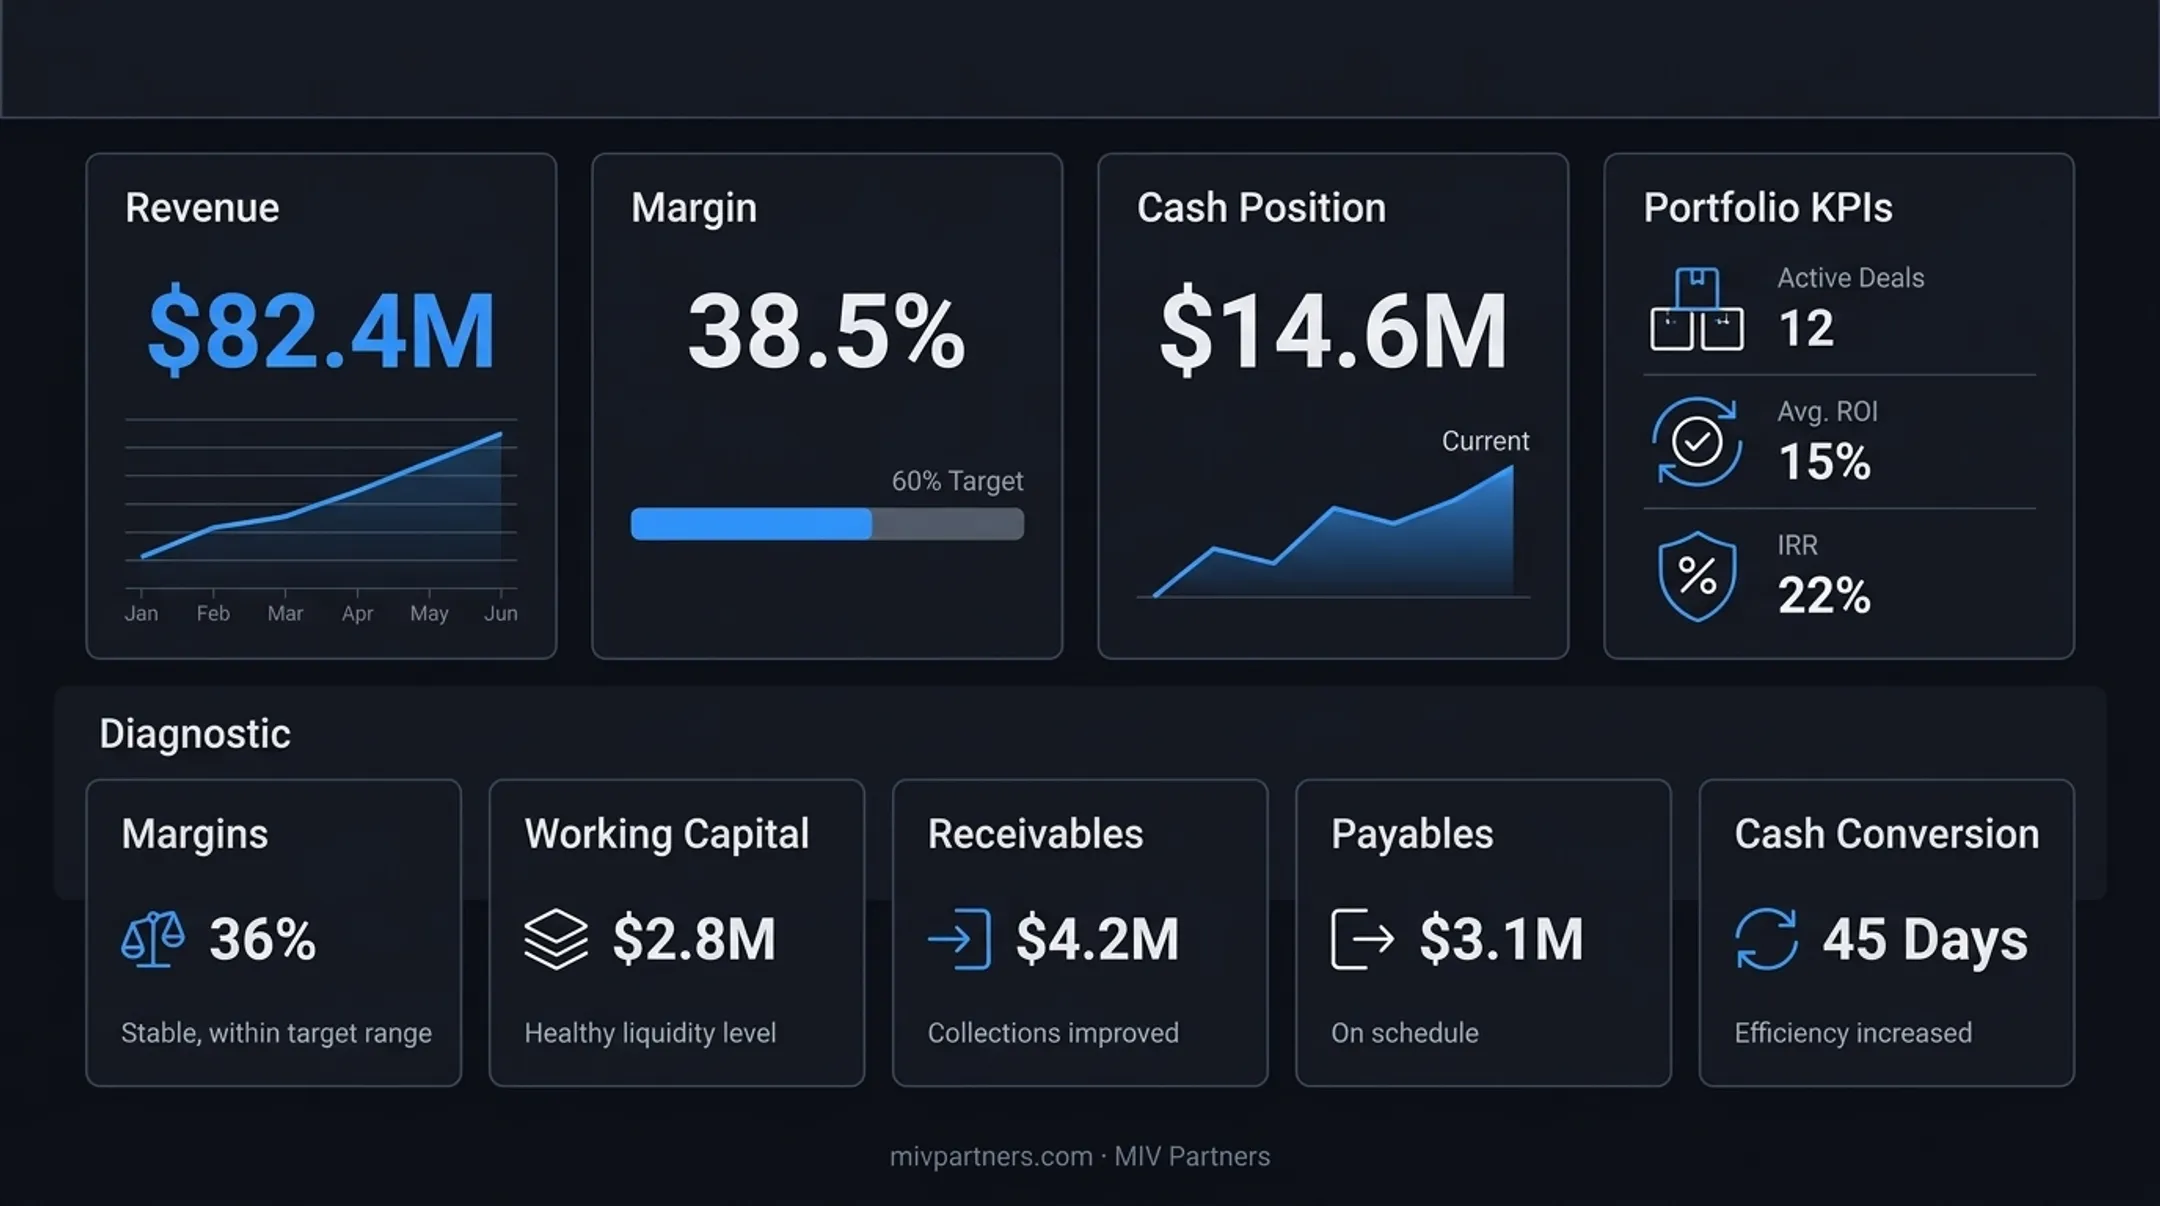Viewport: 2160px width, 1206px height.
Task: Click the Apr axis label
Action: (357, 613)
